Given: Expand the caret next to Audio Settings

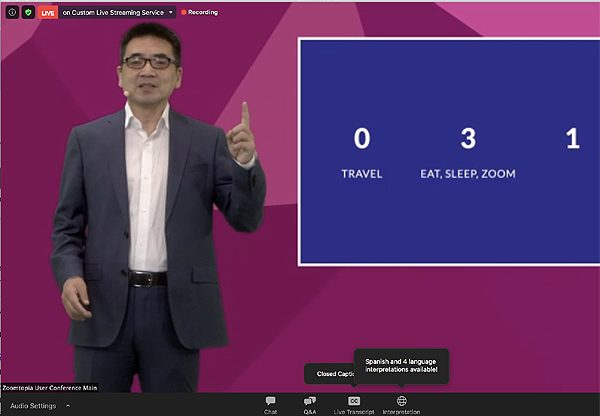Looking at the screenshot, I should pos(68,406).
